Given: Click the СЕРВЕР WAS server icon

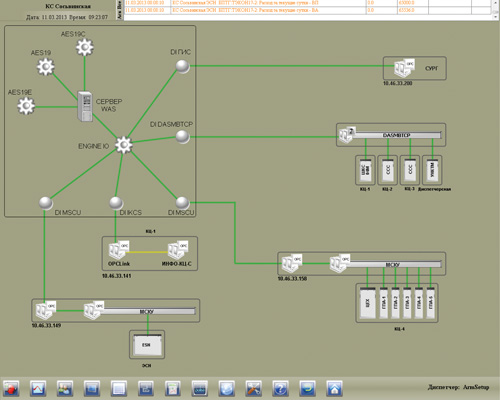Looking at the screenshot, I should [85, 106].
